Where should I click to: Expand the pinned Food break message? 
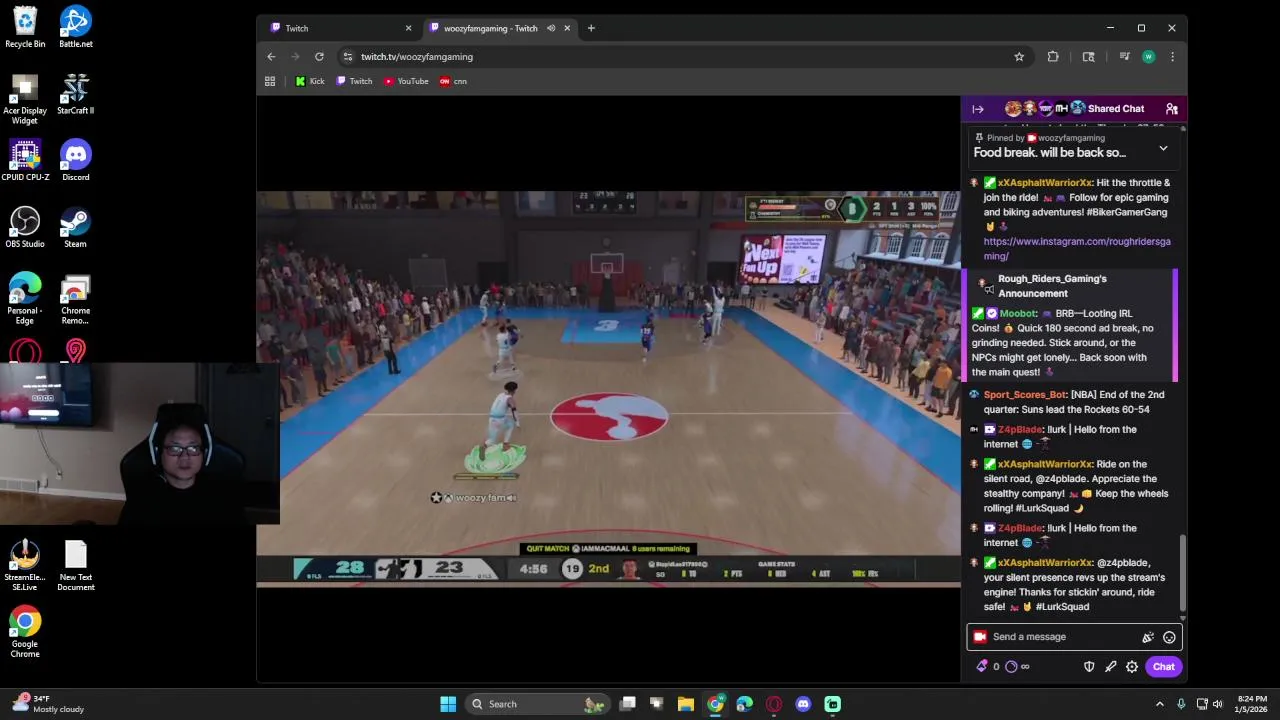[1163, 148]
